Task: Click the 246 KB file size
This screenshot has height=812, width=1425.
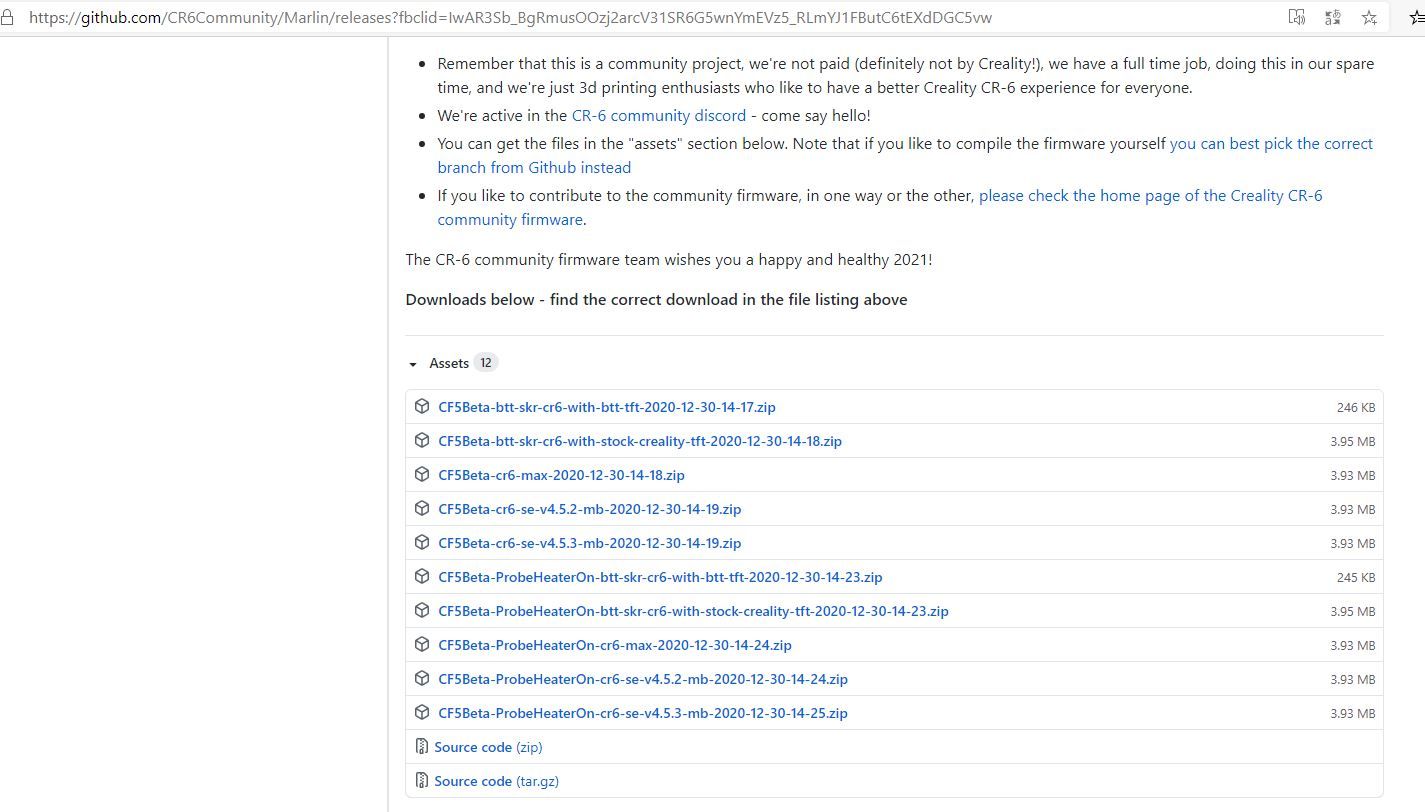Action: coord(1356,407)
